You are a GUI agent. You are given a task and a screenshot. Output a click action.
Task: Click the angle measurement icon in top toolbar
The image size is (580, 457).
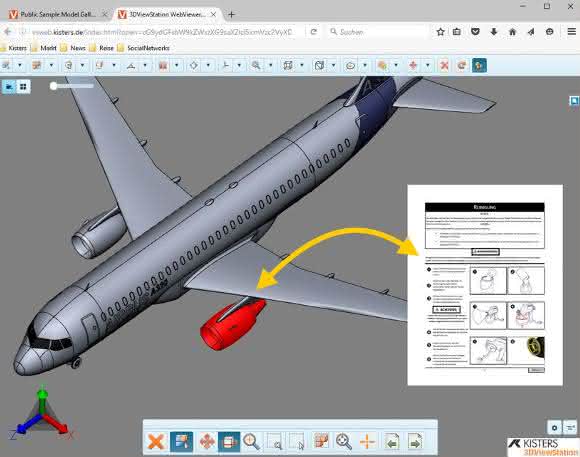point(131,65)
